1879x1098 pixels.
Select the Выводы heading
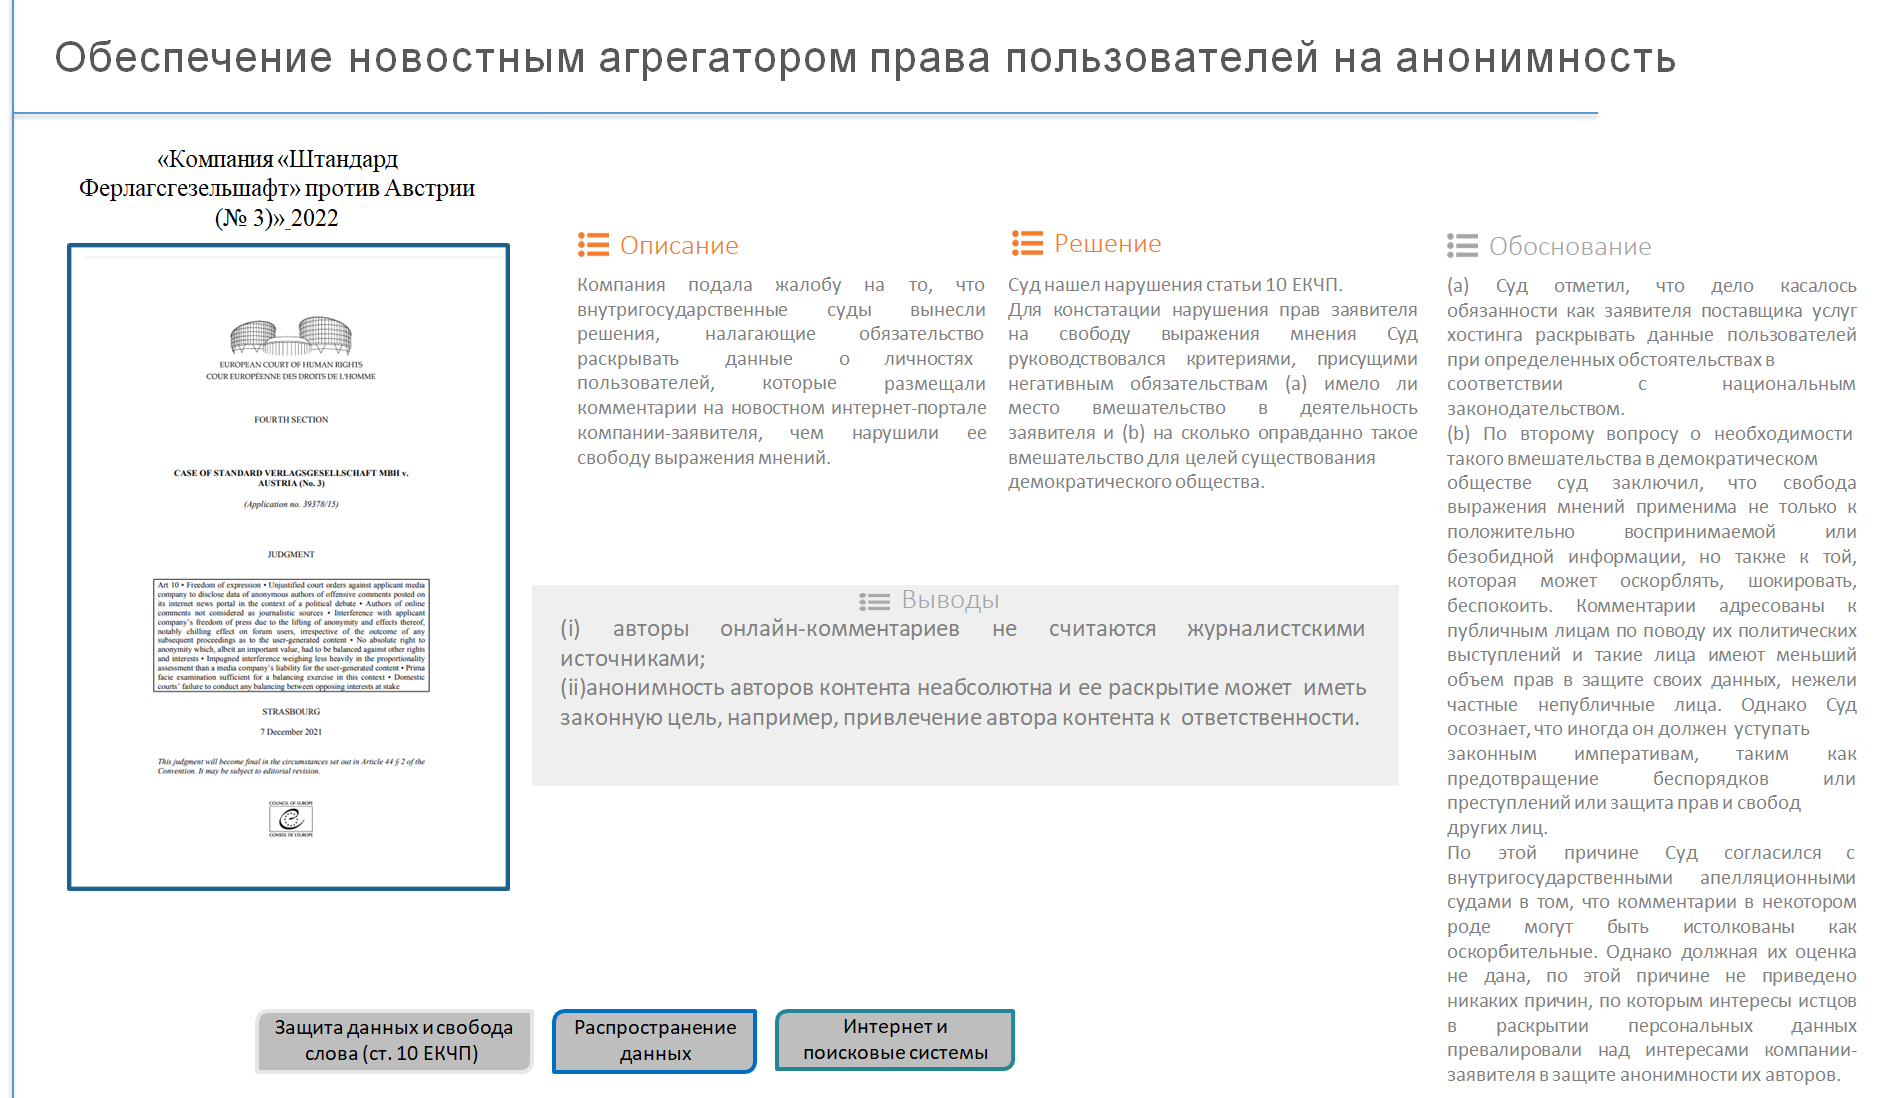[950, 599]
